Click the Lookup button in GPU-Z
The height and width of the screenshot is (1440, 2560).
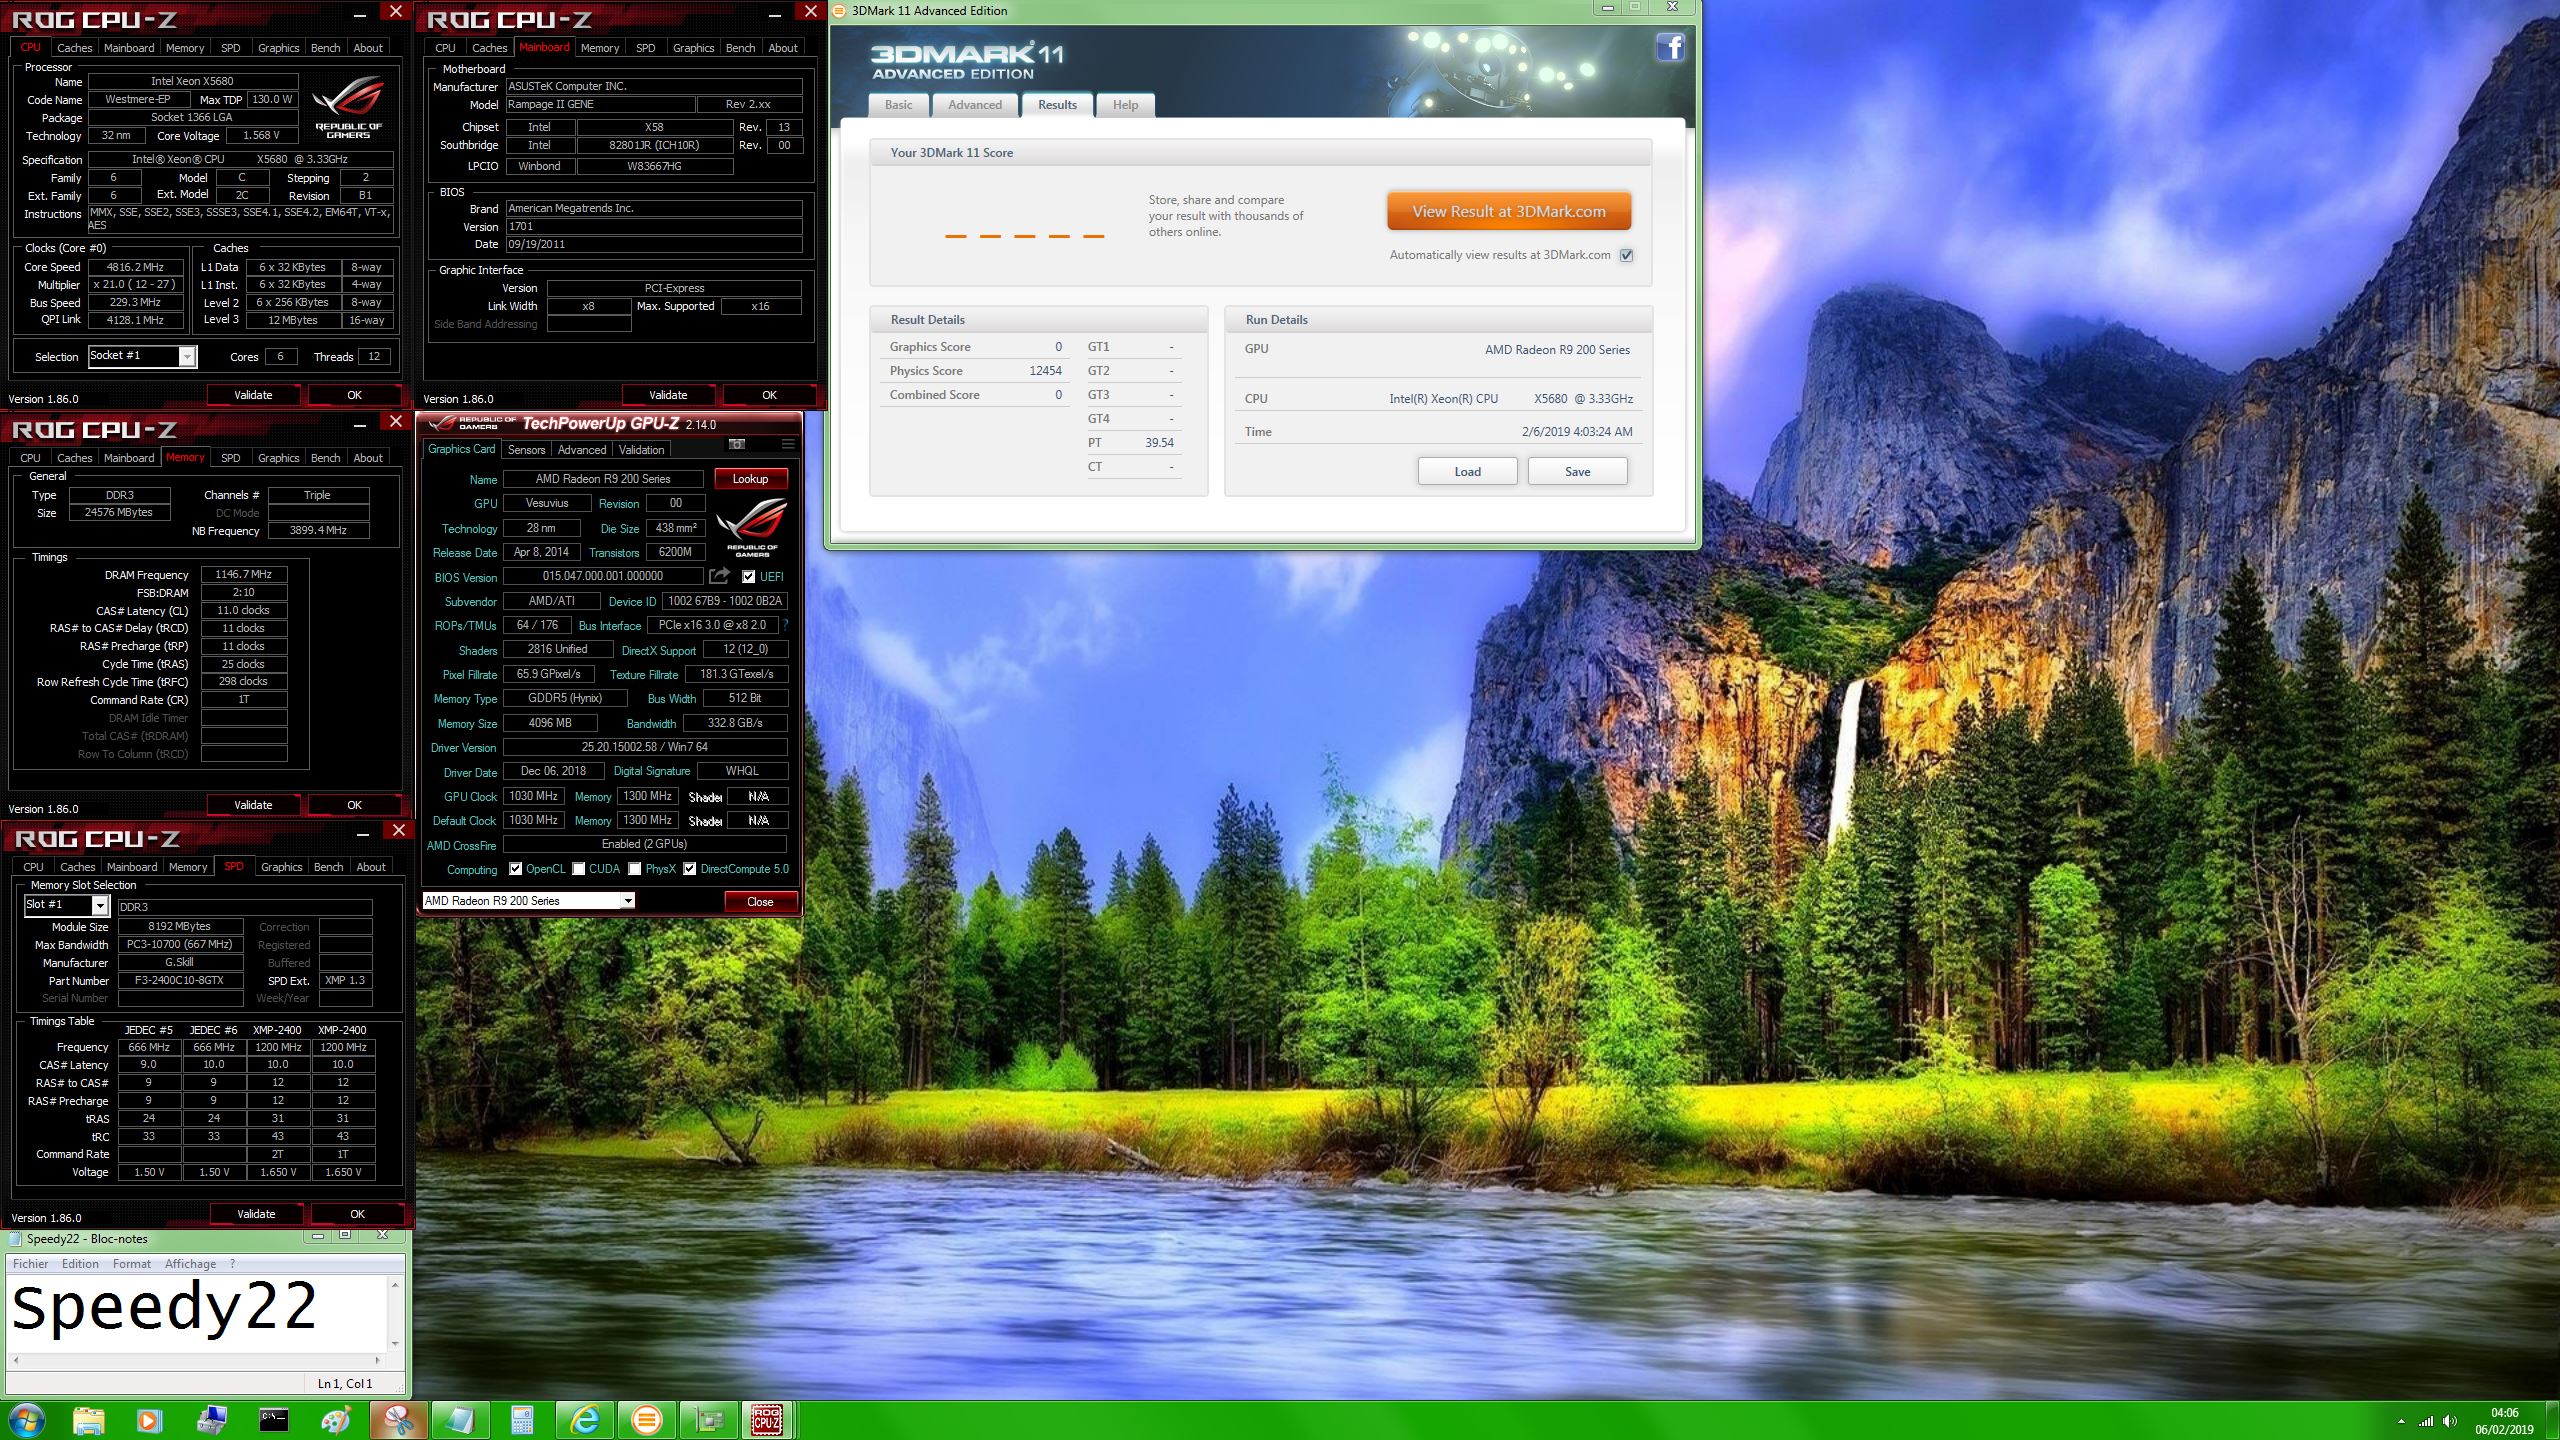[750, 479]
